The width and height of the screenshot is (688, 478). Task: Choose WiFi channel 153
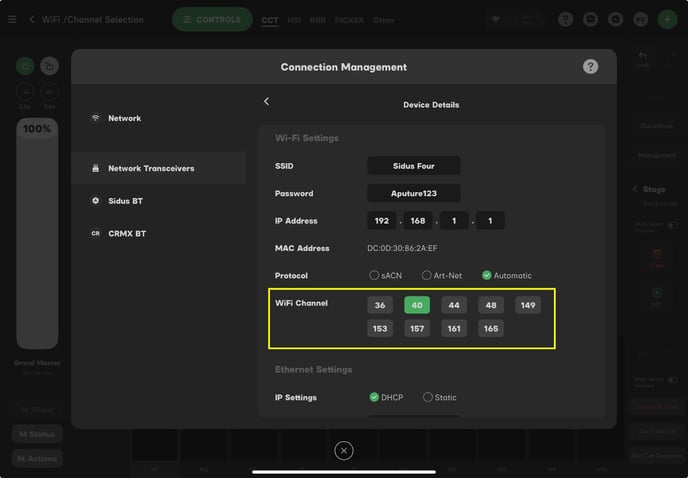pos(380,328)
